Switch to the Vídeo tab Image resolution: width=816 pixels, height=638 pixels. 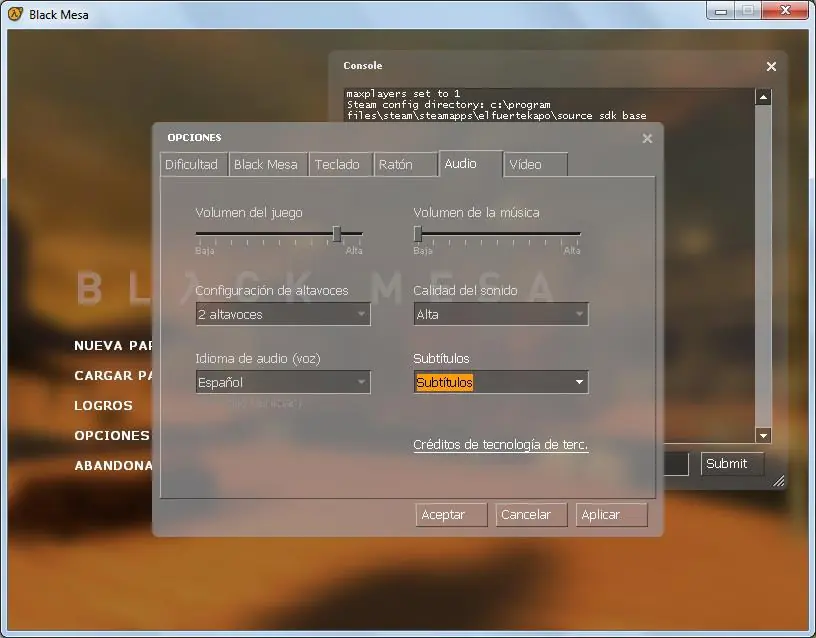536,164
